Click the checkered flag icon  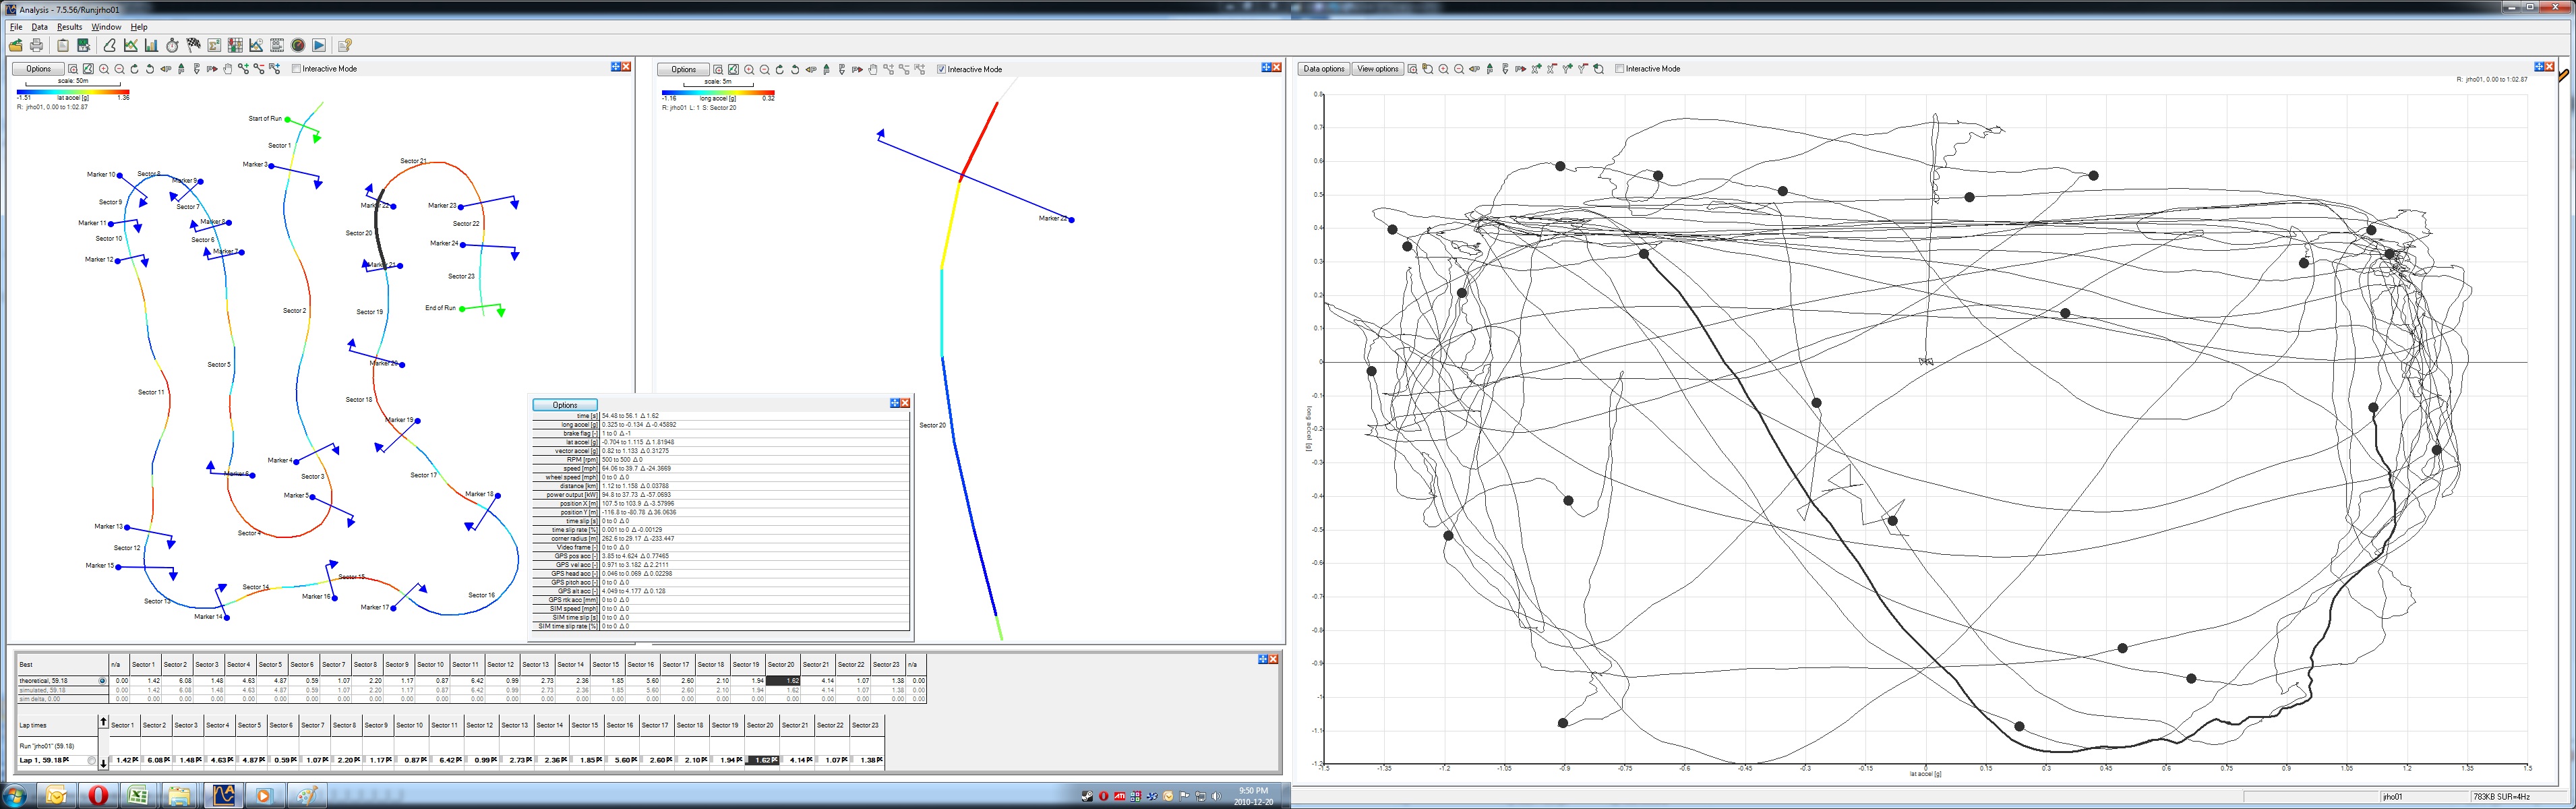pos(193,45)
